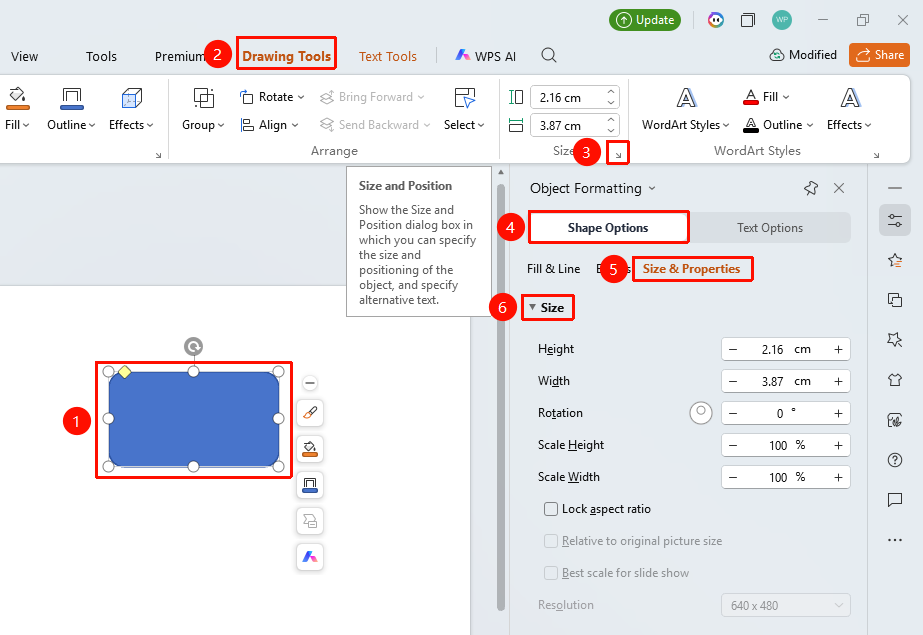The width and height of the screenshot is (923, 635).
Task: Open the shape Effects 3D cube icon
Action: pyautogui.click(x=131, y=98)
